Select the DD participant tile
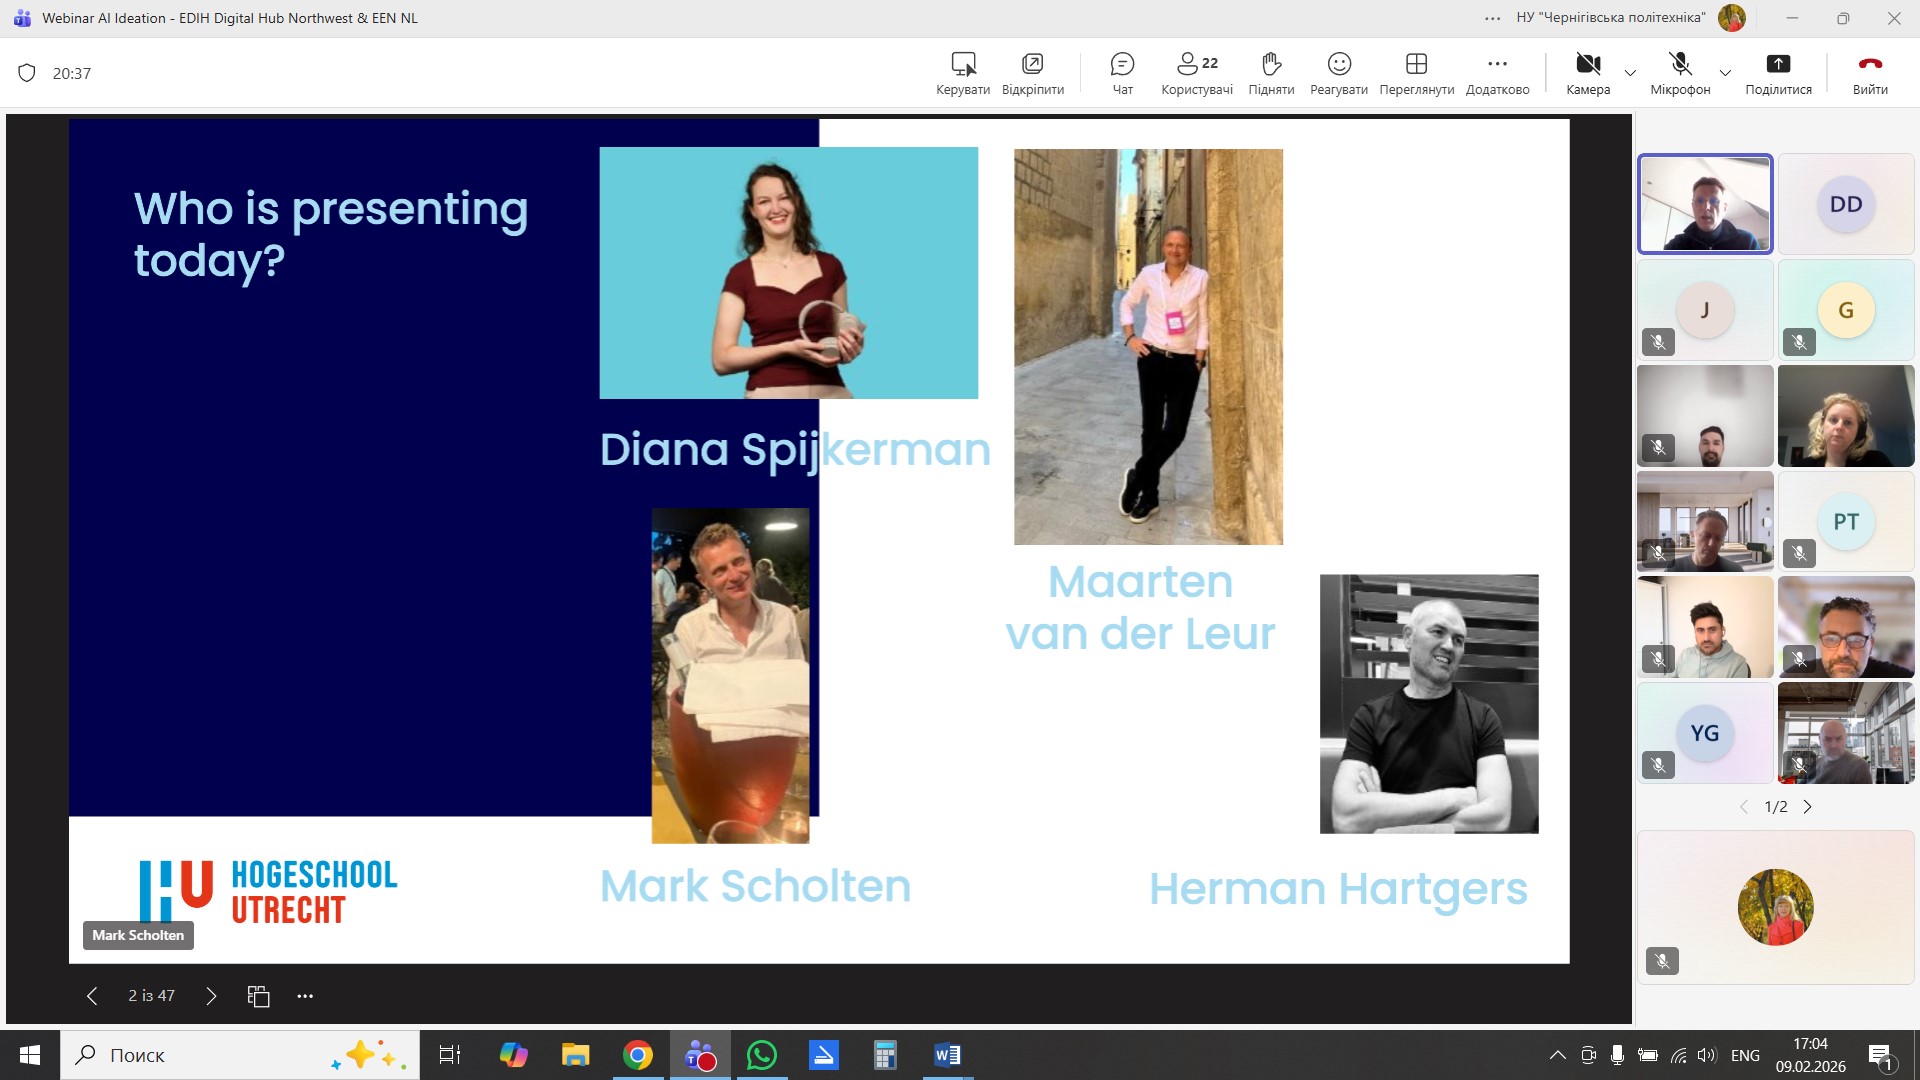This screenshot has width=1920, height=1080. pos(1845,204)
